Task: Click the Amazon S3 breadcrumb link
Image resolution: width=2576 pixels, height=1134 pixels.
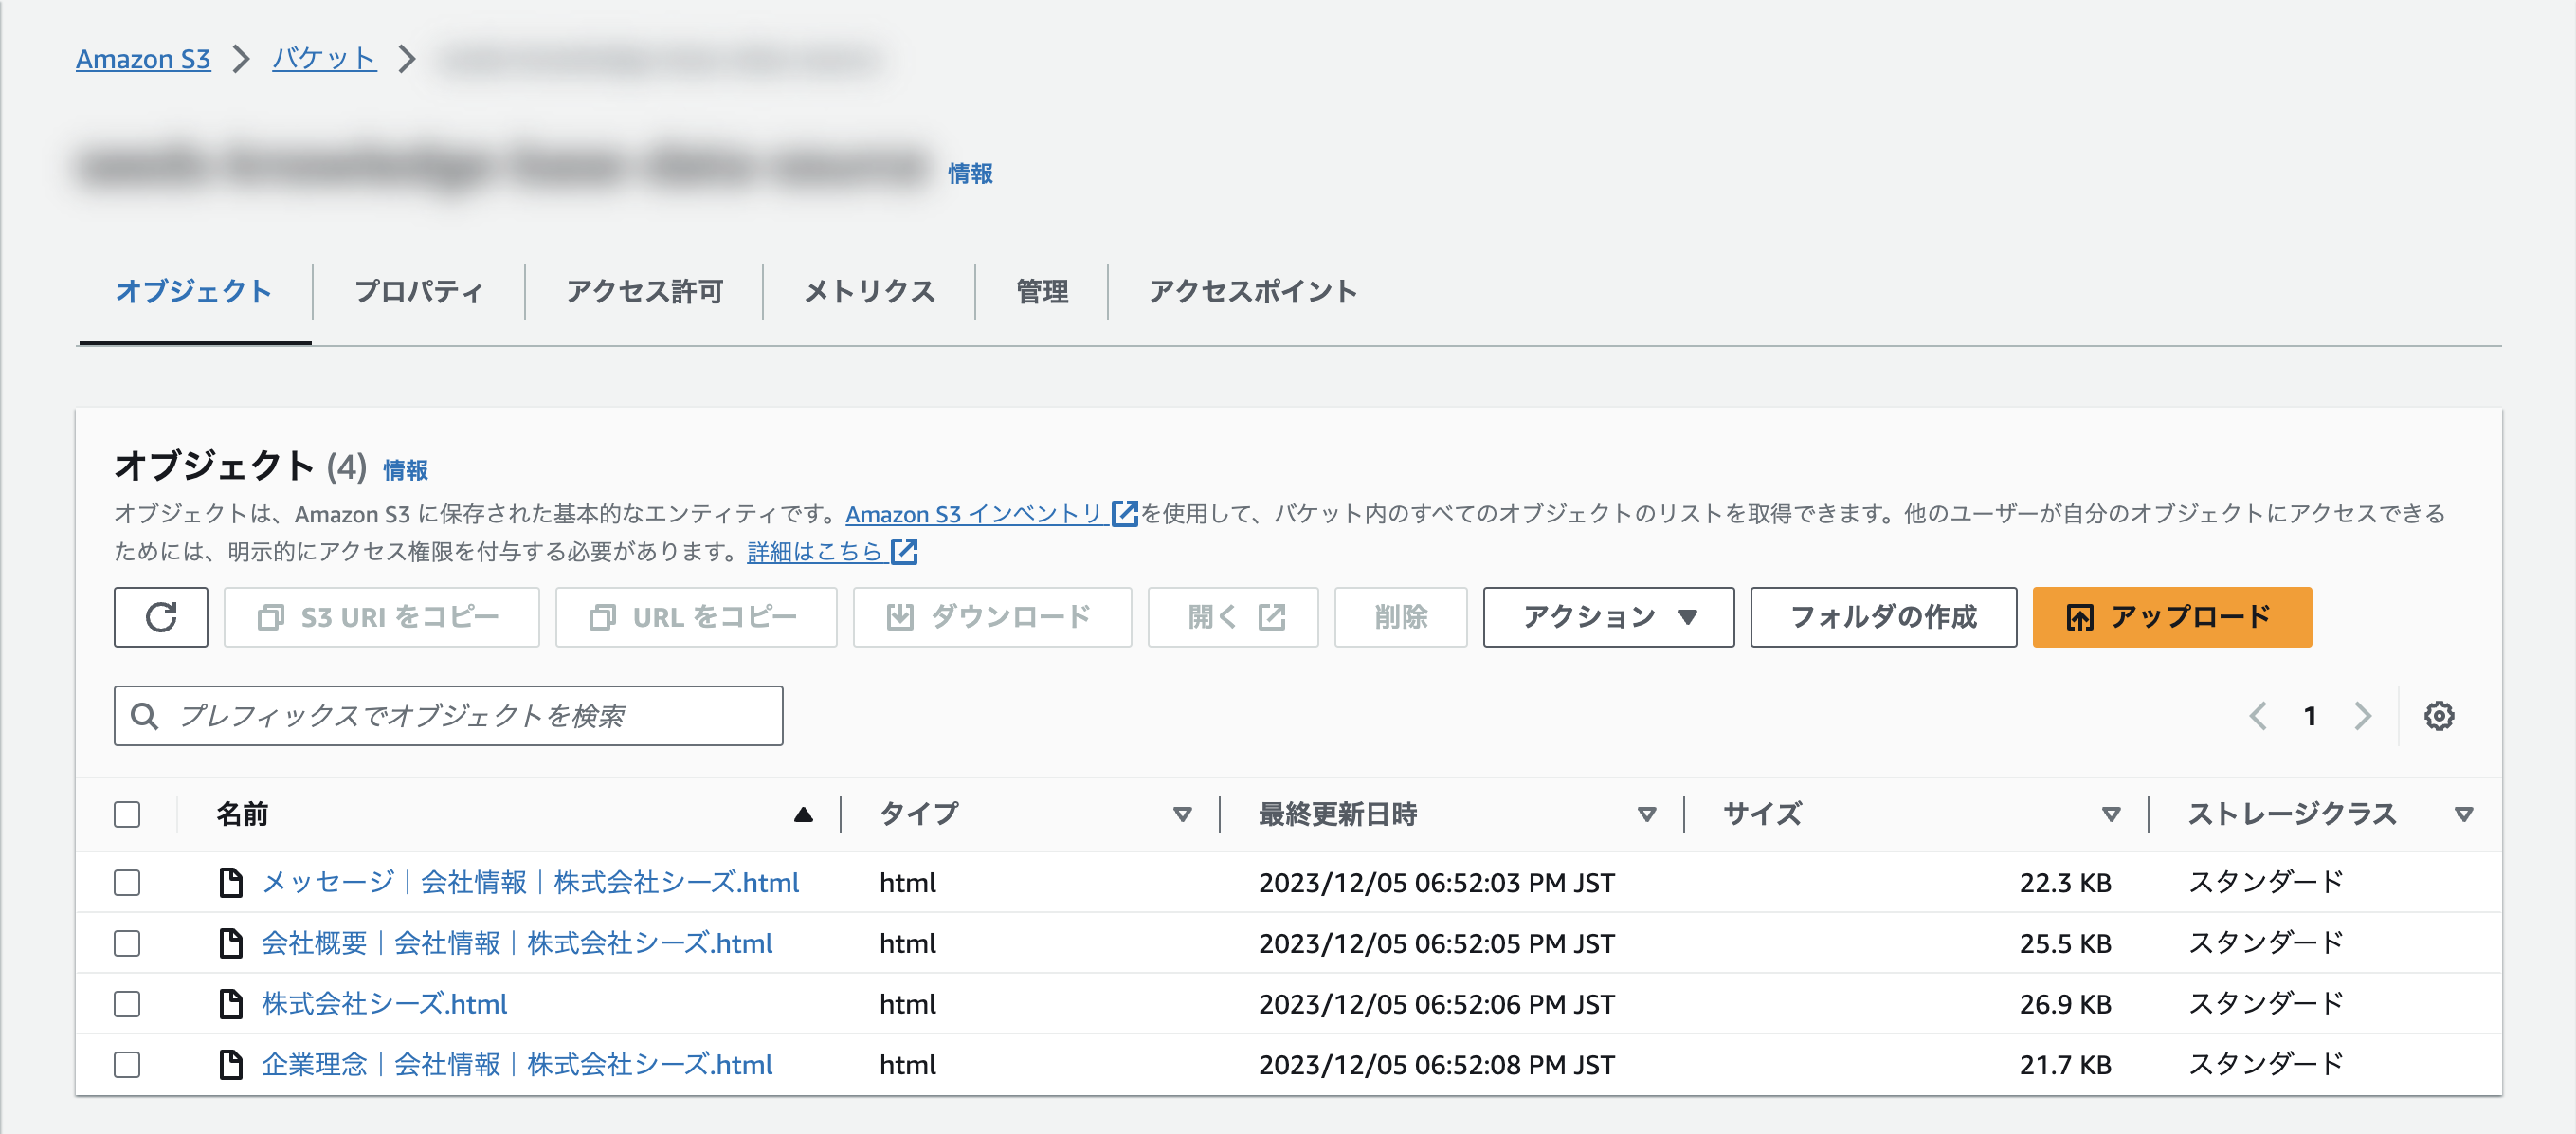Action: [x=143, y=59]
